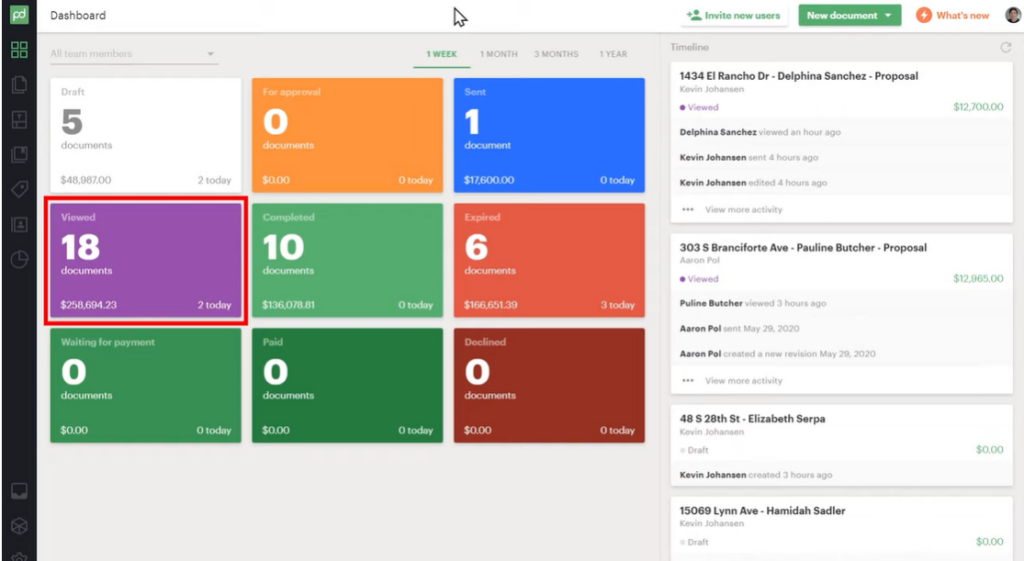Click View more activity under Branciforte Ave
This screenshot has width=1024, height=561.
[x=743, y=381]
